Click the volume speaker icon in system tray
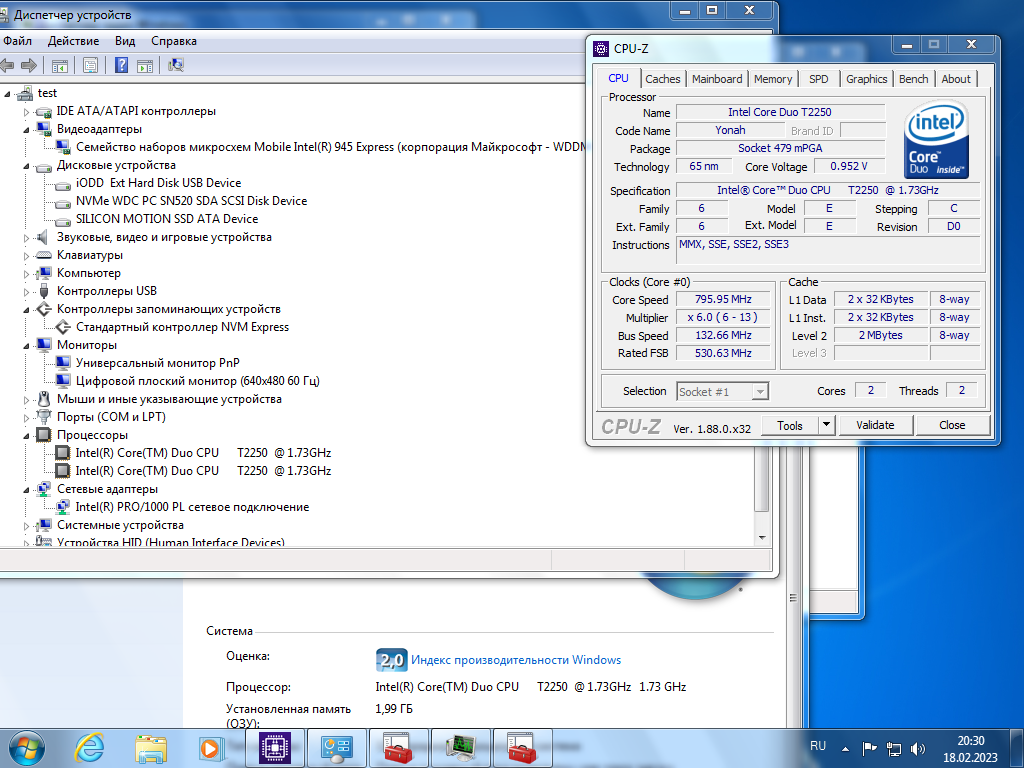The image size is (1024, 768). [x=918, y=748]
